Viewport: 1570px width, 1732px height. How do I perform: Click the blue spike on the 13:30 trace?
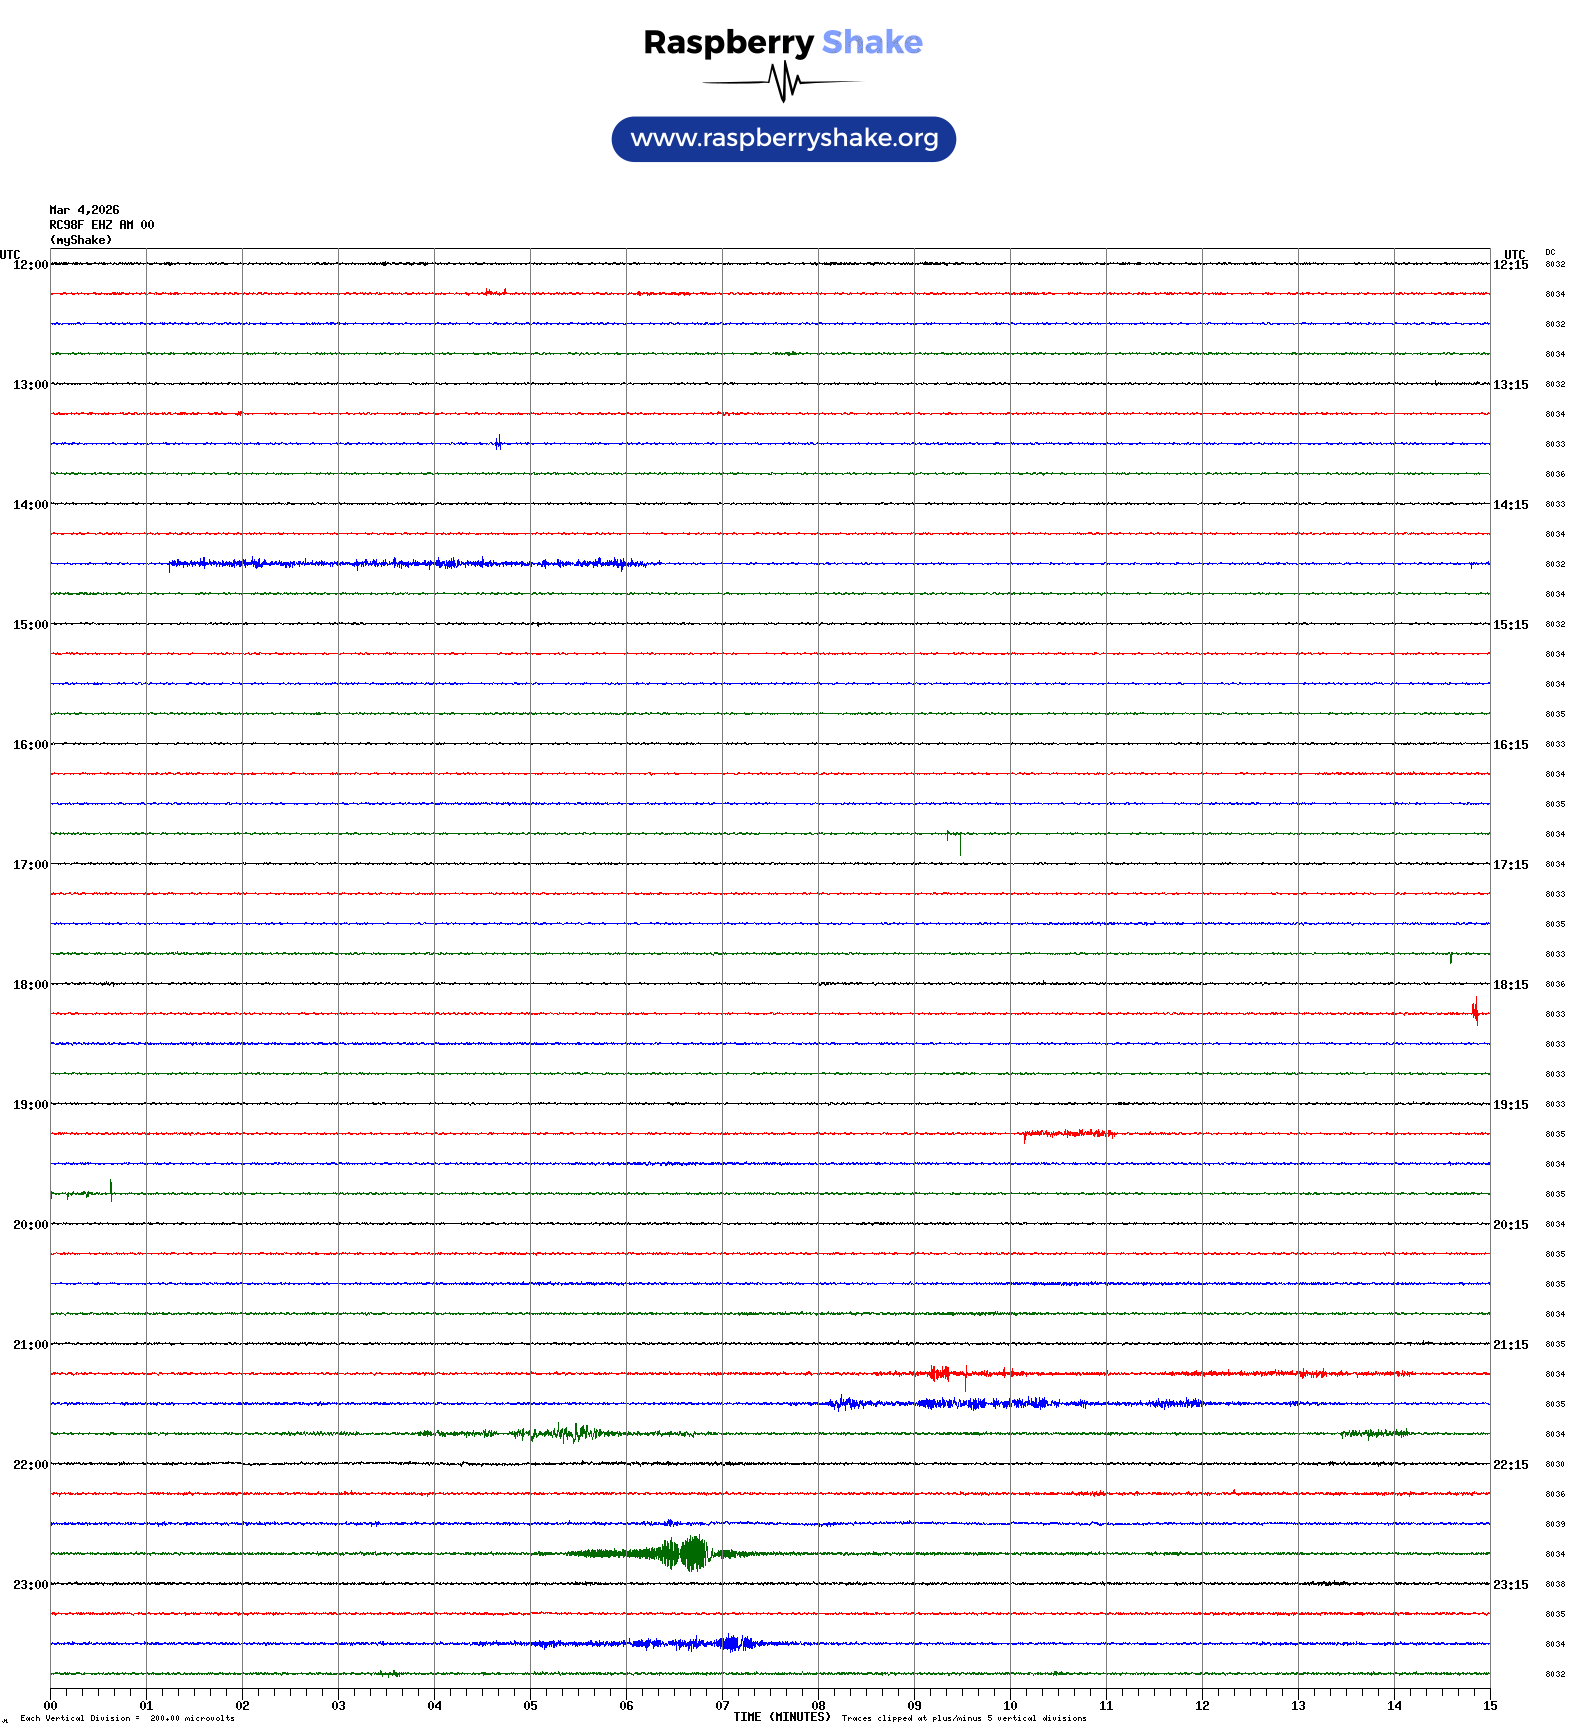click(498, 443)
